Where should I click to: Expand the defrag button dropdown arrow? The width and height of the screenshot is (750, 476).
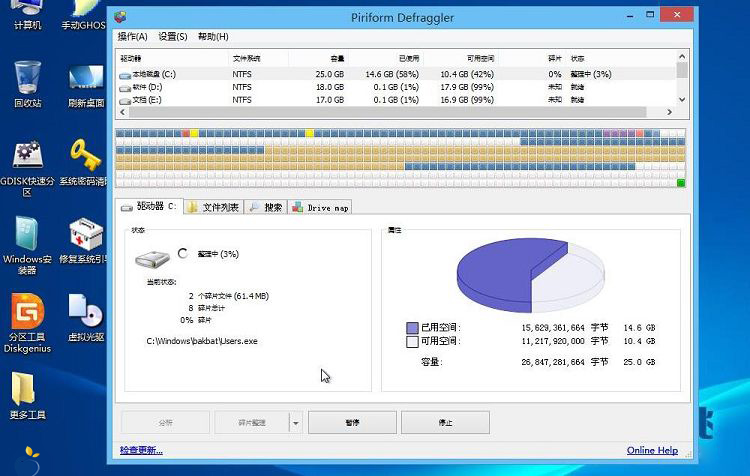click(296, 423)
